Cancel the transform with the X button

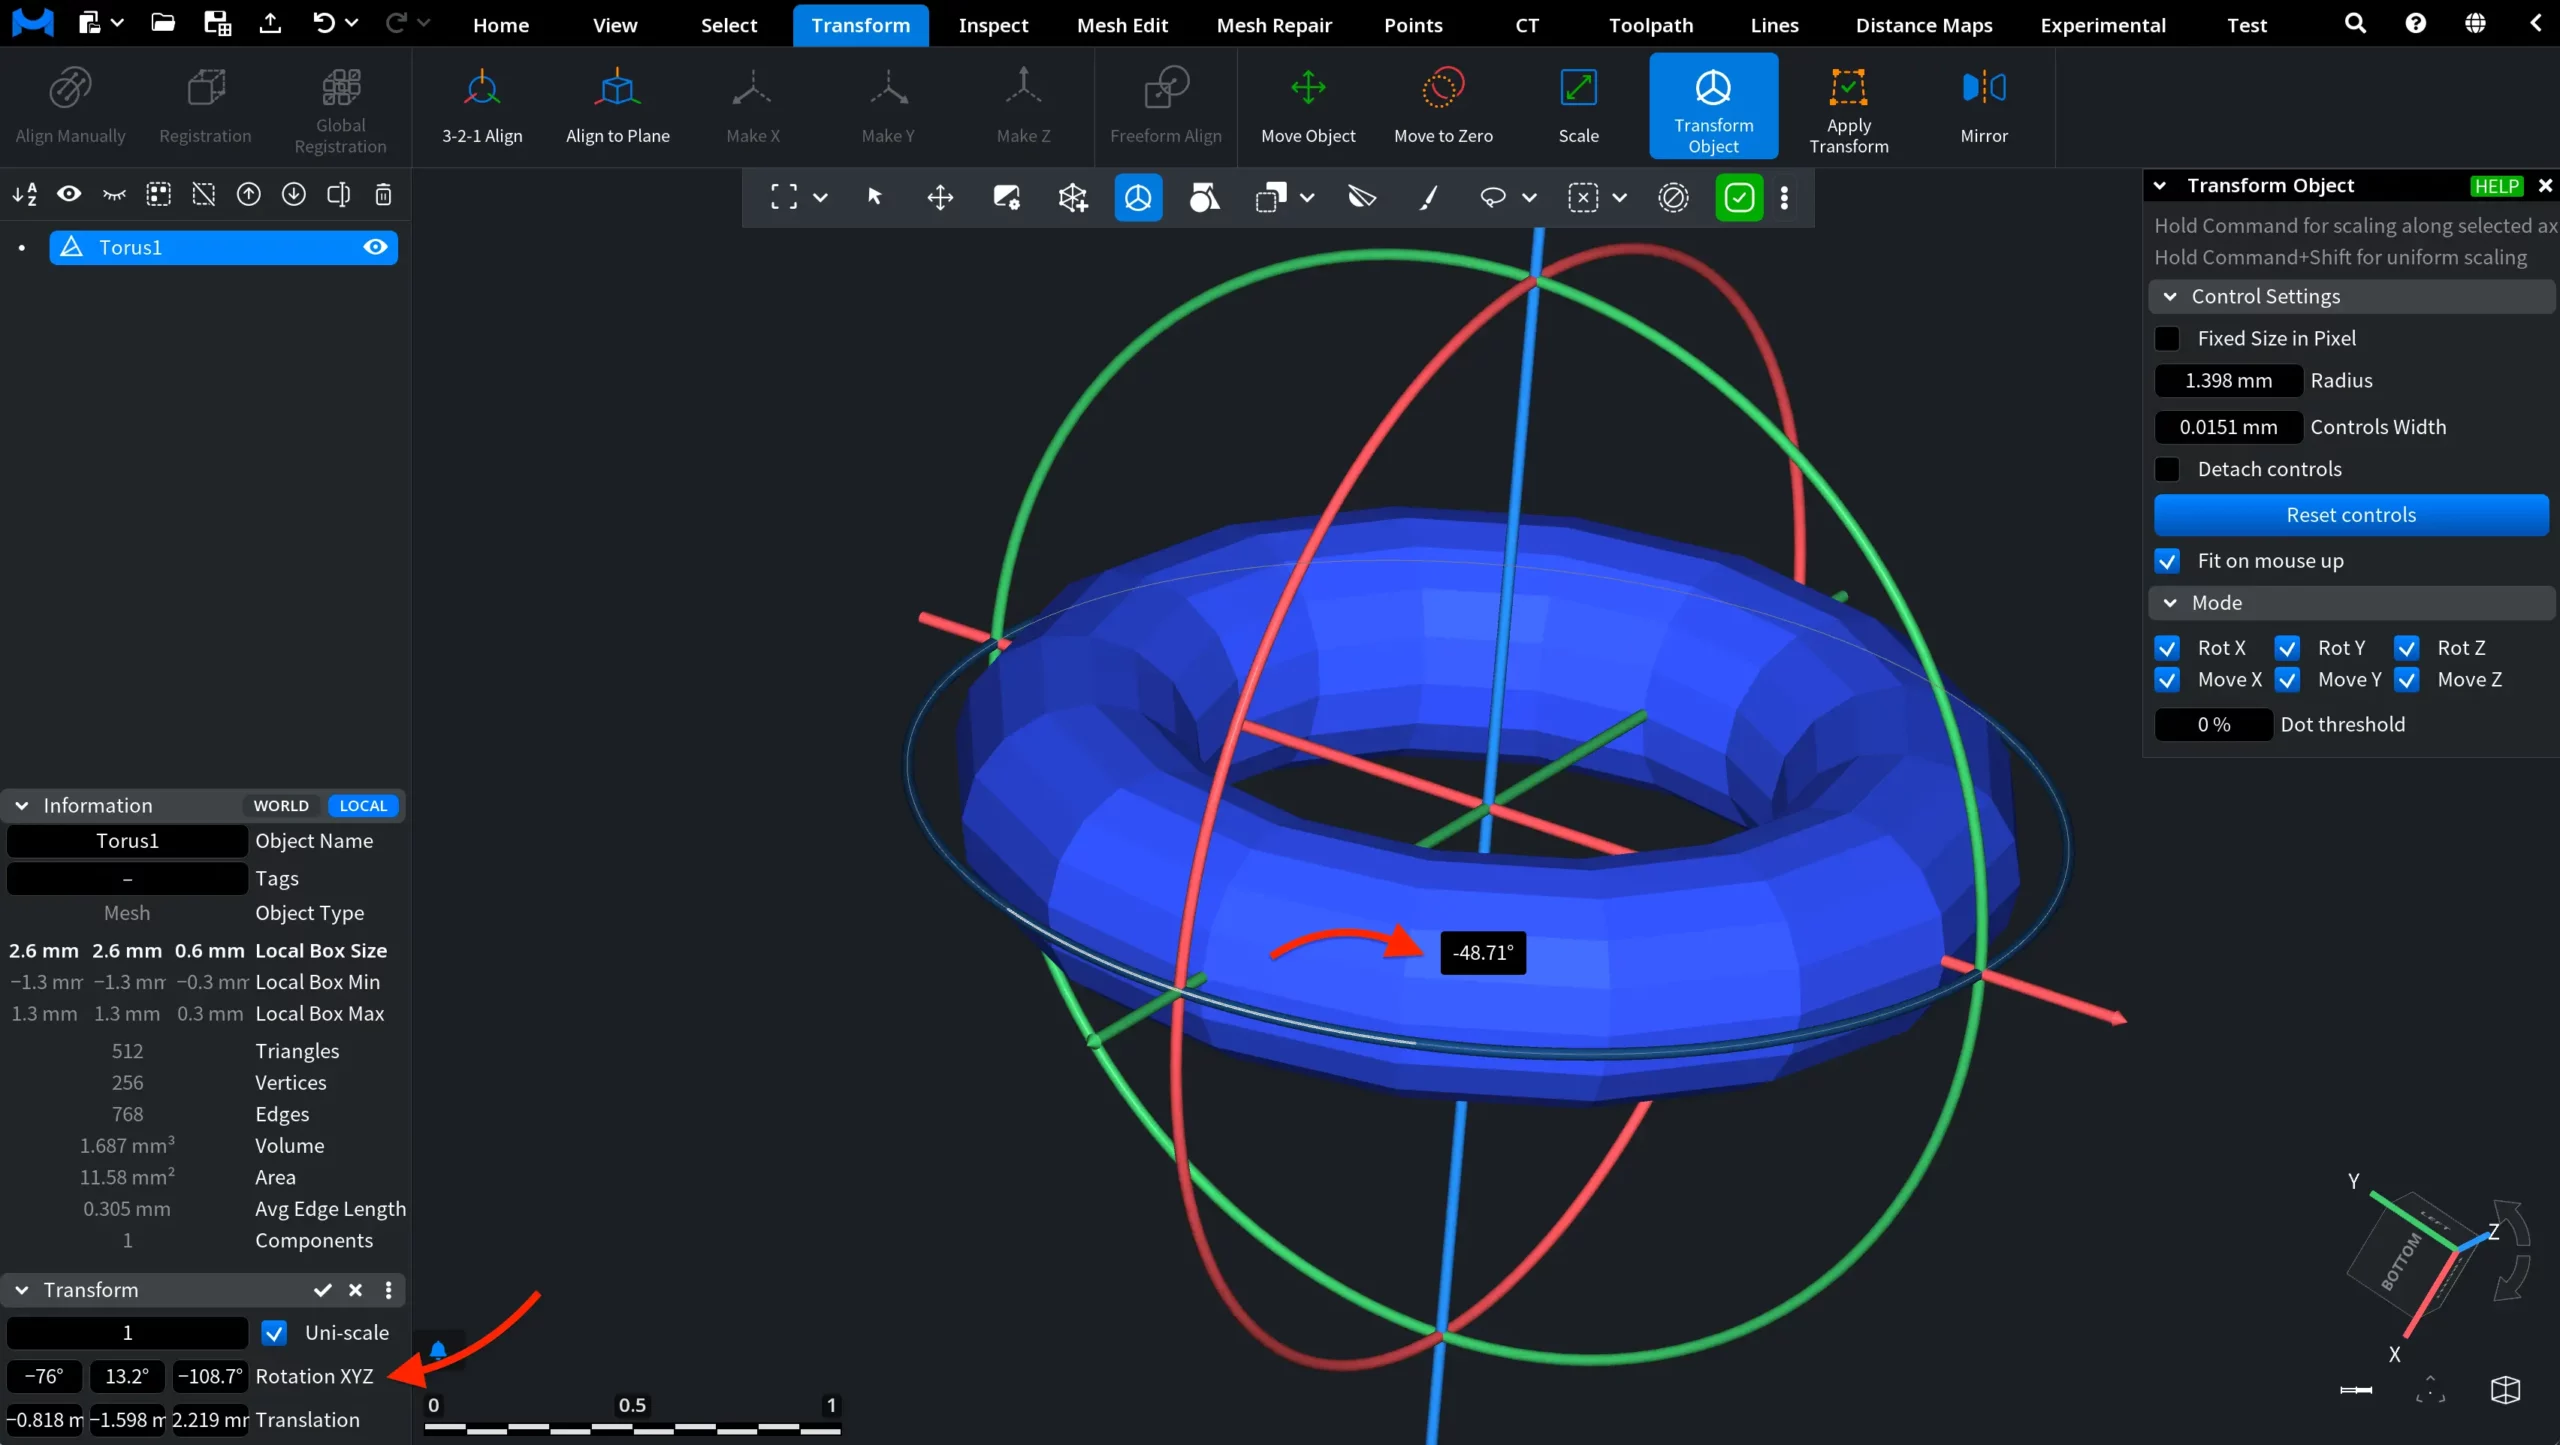[355, 1290]
